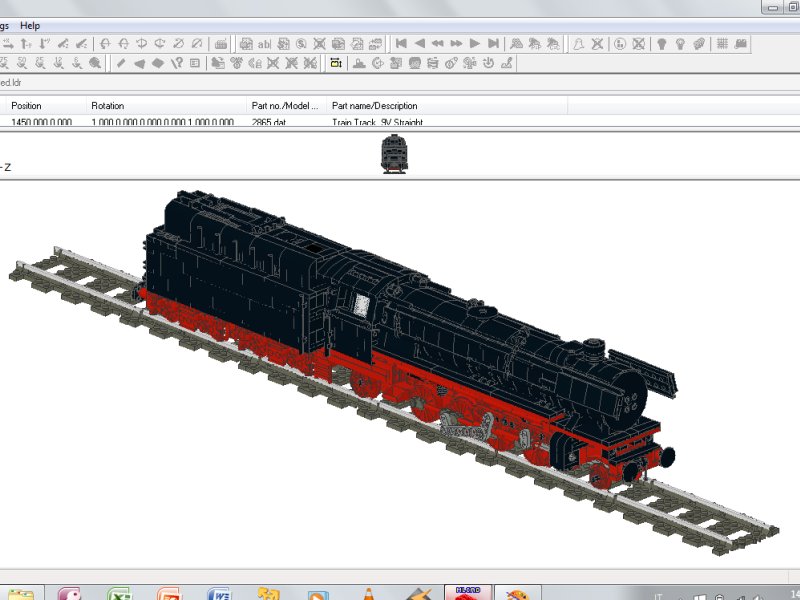Click the grid pattern icon
The image size is (800, 600).
(722, 42)
